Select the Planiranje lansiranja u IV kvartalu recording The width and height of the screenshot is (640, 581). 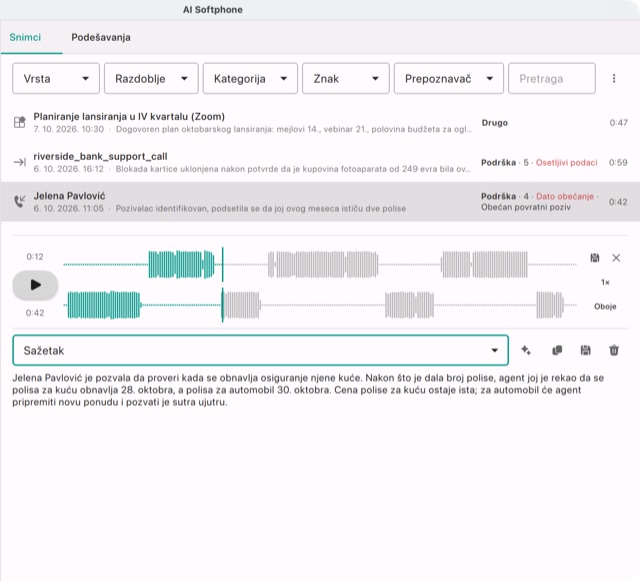tap(320, 122)
